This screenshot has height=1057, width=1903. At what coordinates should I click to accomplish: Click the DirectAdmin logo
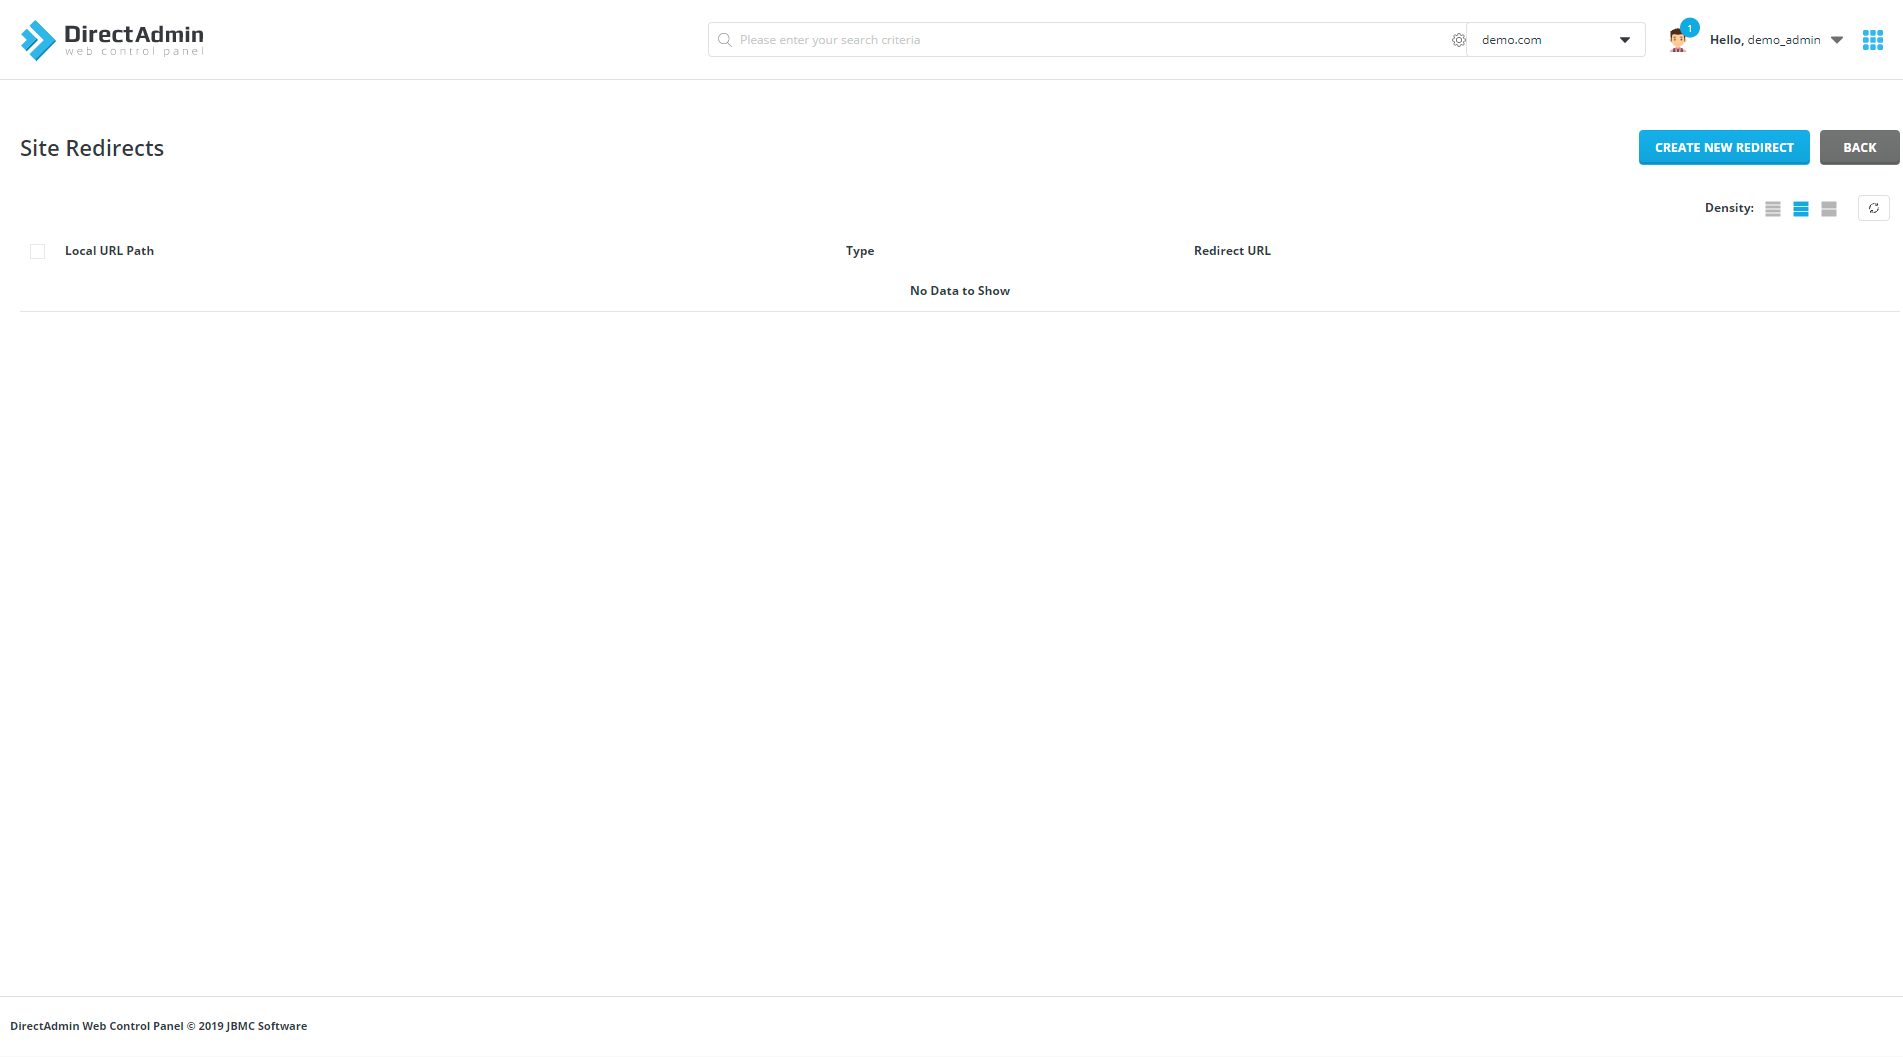112,40
